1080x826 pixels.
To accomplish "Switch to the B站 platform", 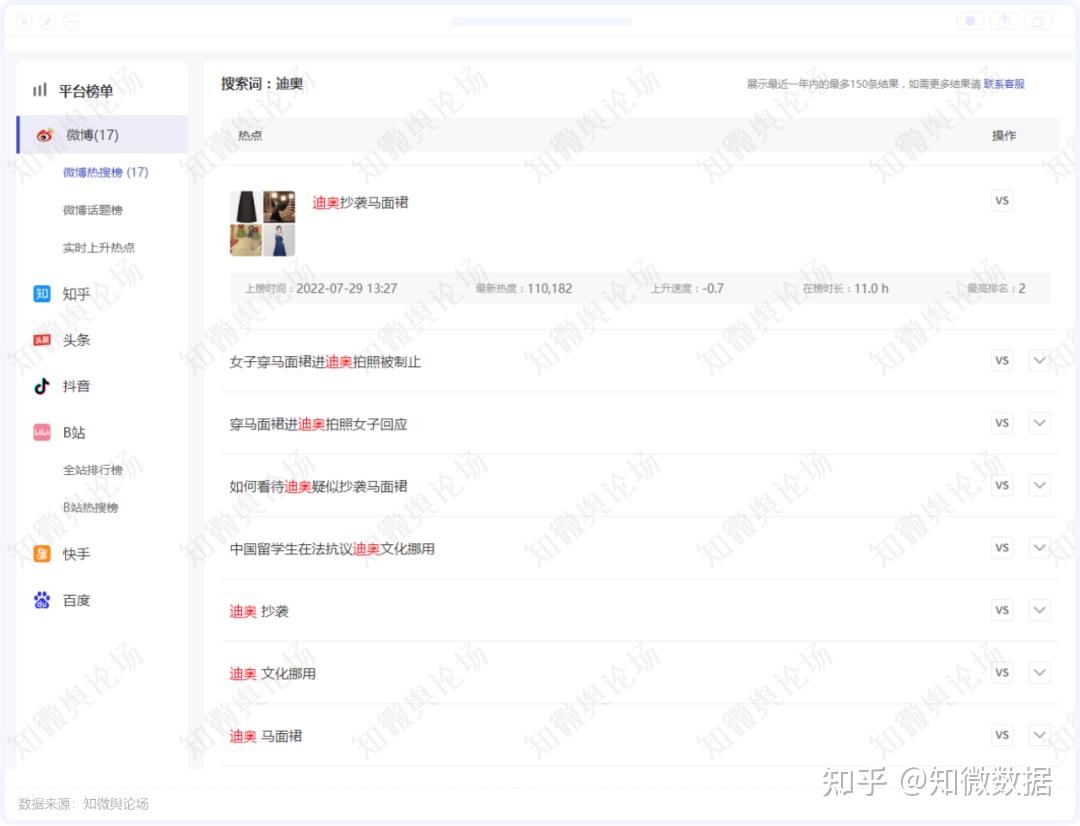I will click(74, 433).
